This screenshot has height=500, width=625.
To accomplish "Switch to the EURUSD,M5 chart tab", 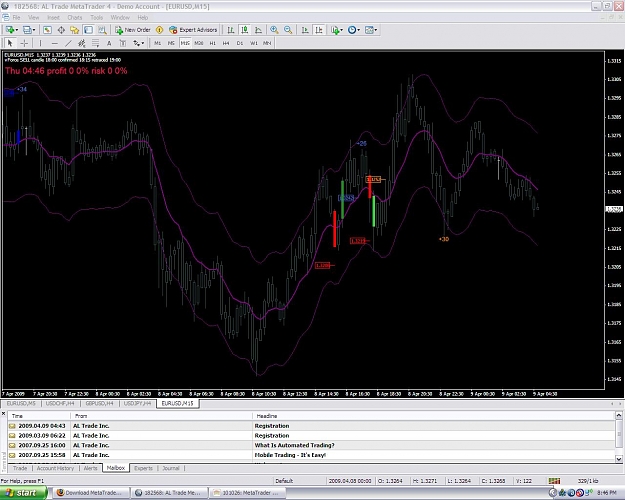I will (x=21, y=404).
